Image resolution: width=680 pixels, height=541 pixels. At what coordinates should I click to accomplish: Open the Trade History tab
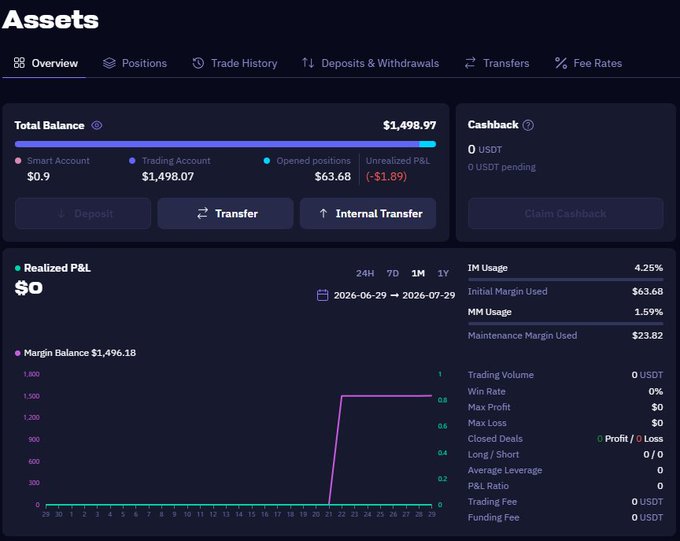click(x=235, y=63)
